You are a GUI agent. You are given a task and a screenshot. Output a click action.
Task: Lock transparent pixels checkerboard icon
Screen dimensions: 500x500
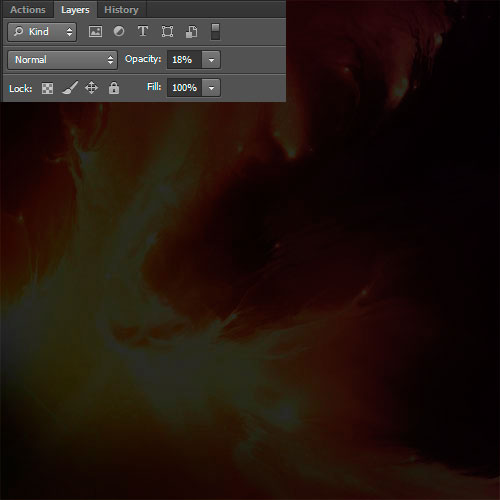(x=47, y=88)
